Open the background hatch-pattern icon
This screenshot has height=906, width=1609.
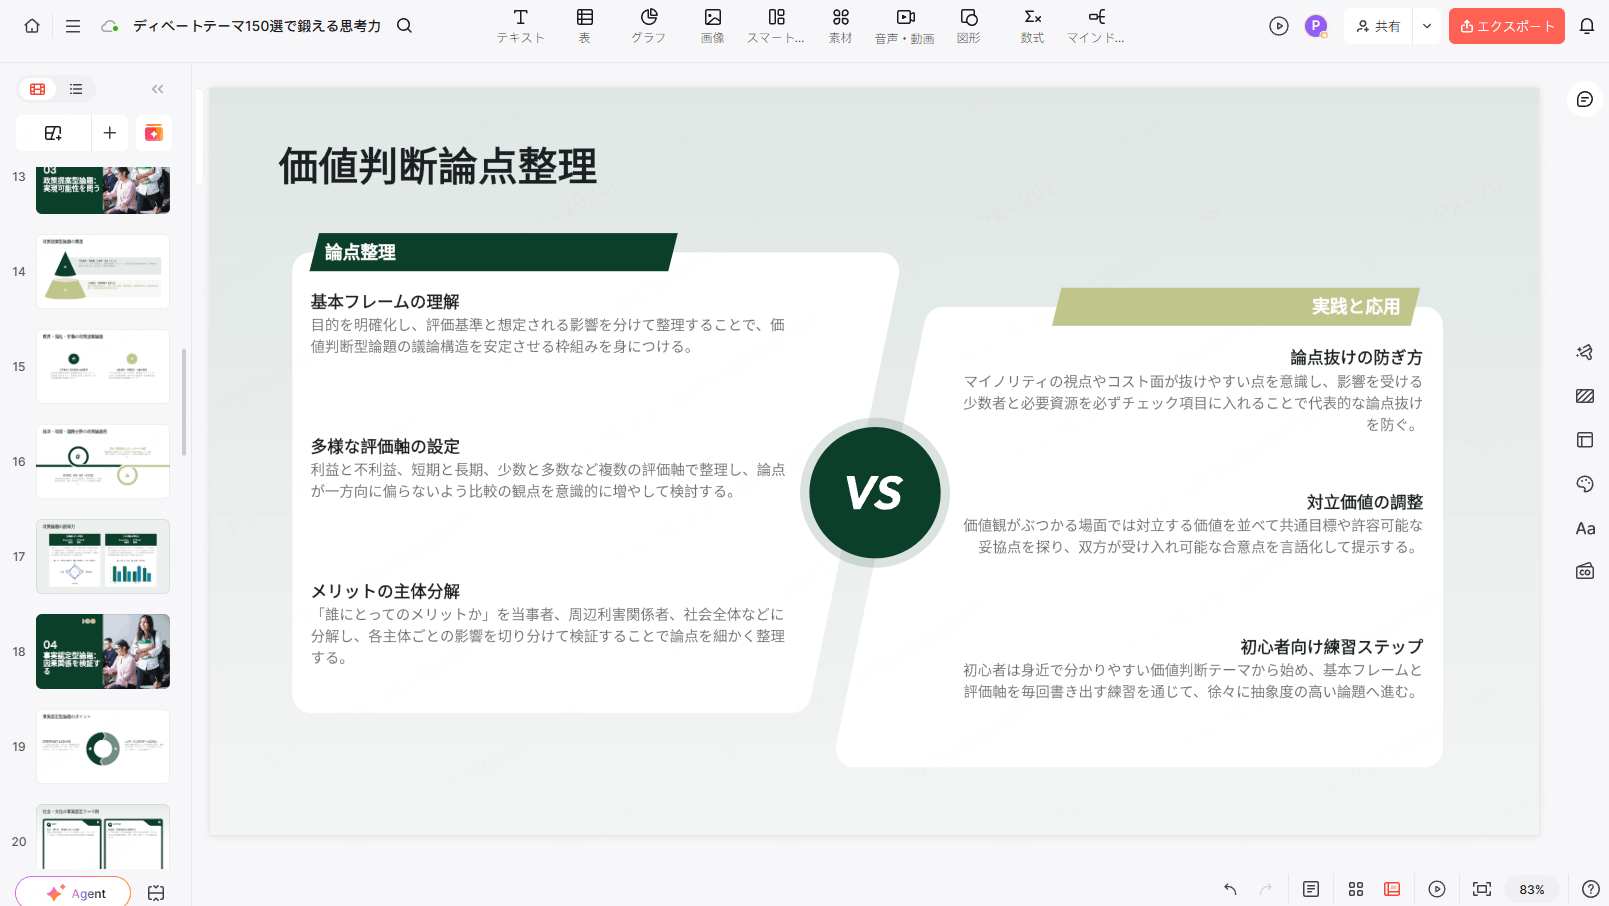(x=1585, y=396)
